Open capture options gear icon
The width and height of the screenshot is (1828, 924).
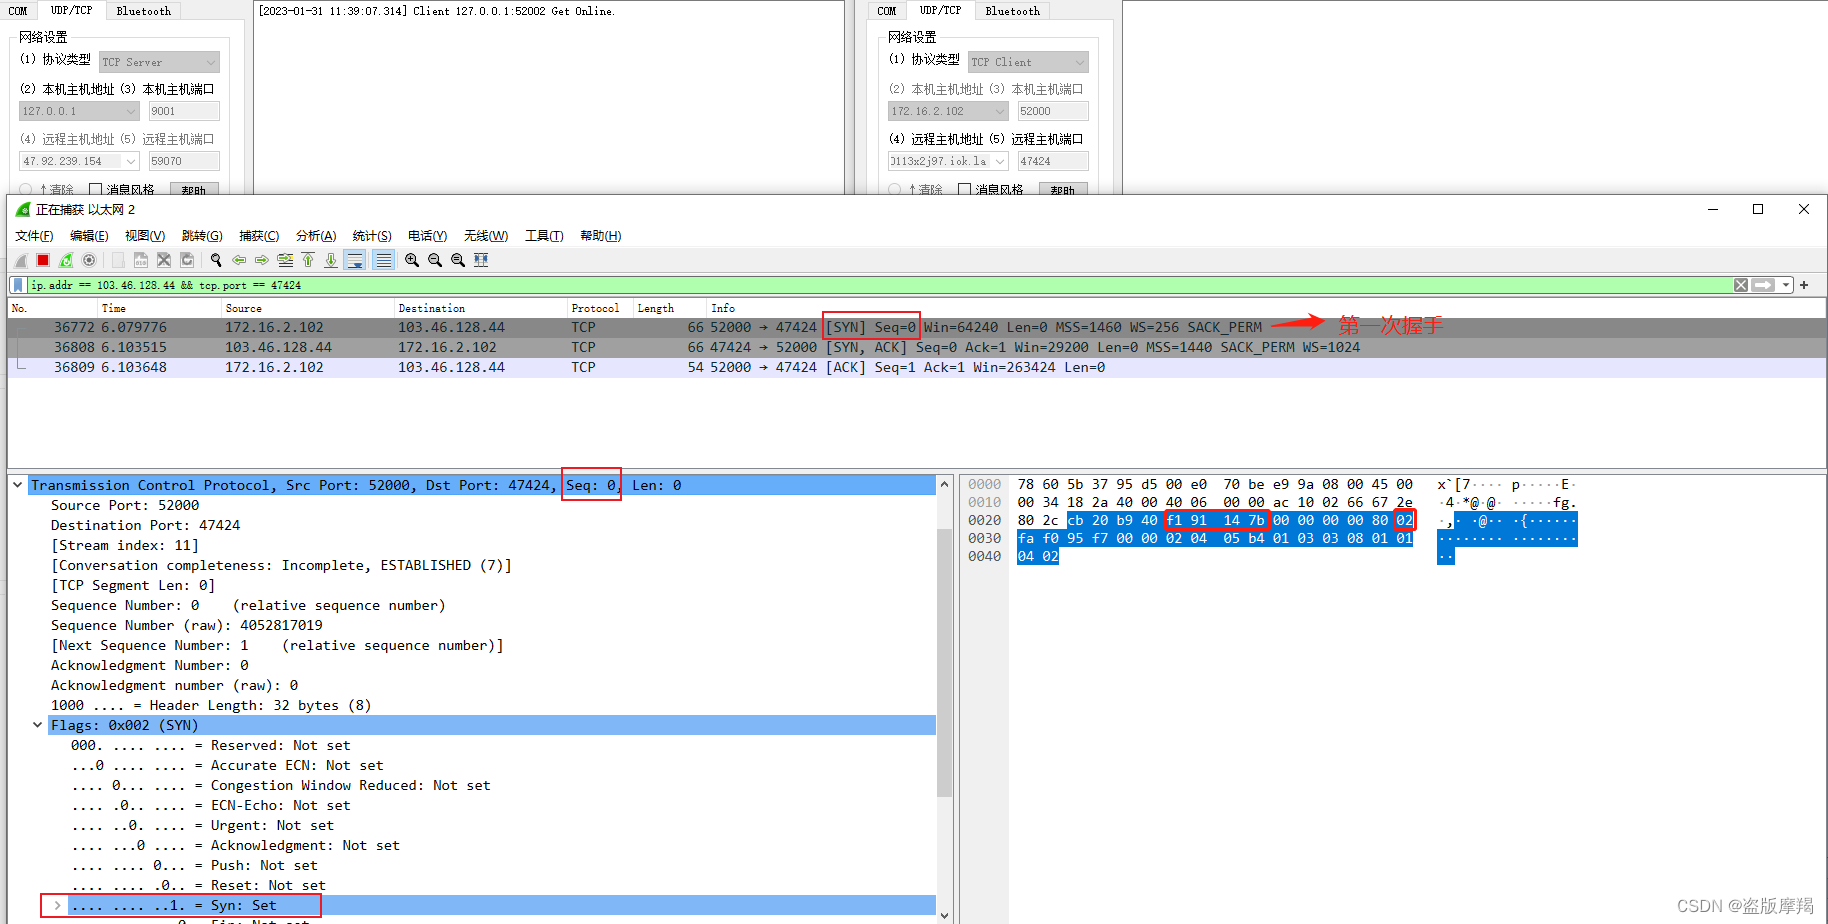point(89,260)
